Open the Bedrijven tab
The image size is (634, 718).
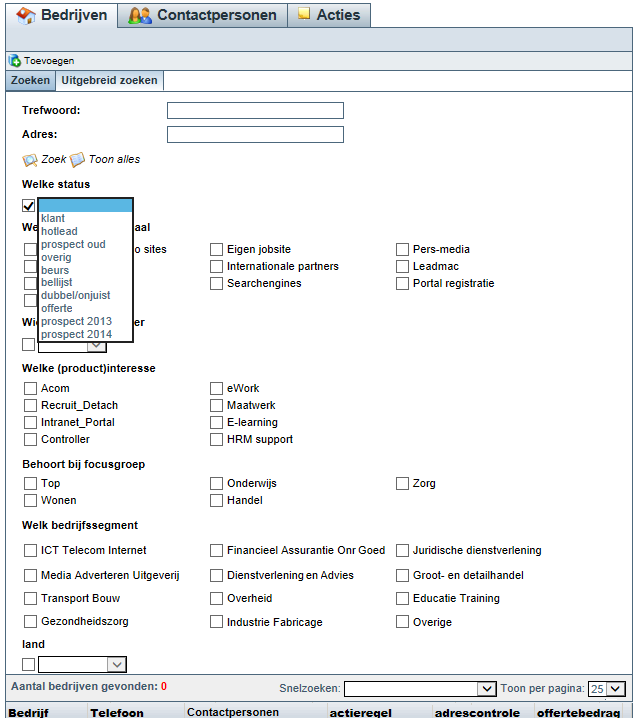tap(62, 16)
